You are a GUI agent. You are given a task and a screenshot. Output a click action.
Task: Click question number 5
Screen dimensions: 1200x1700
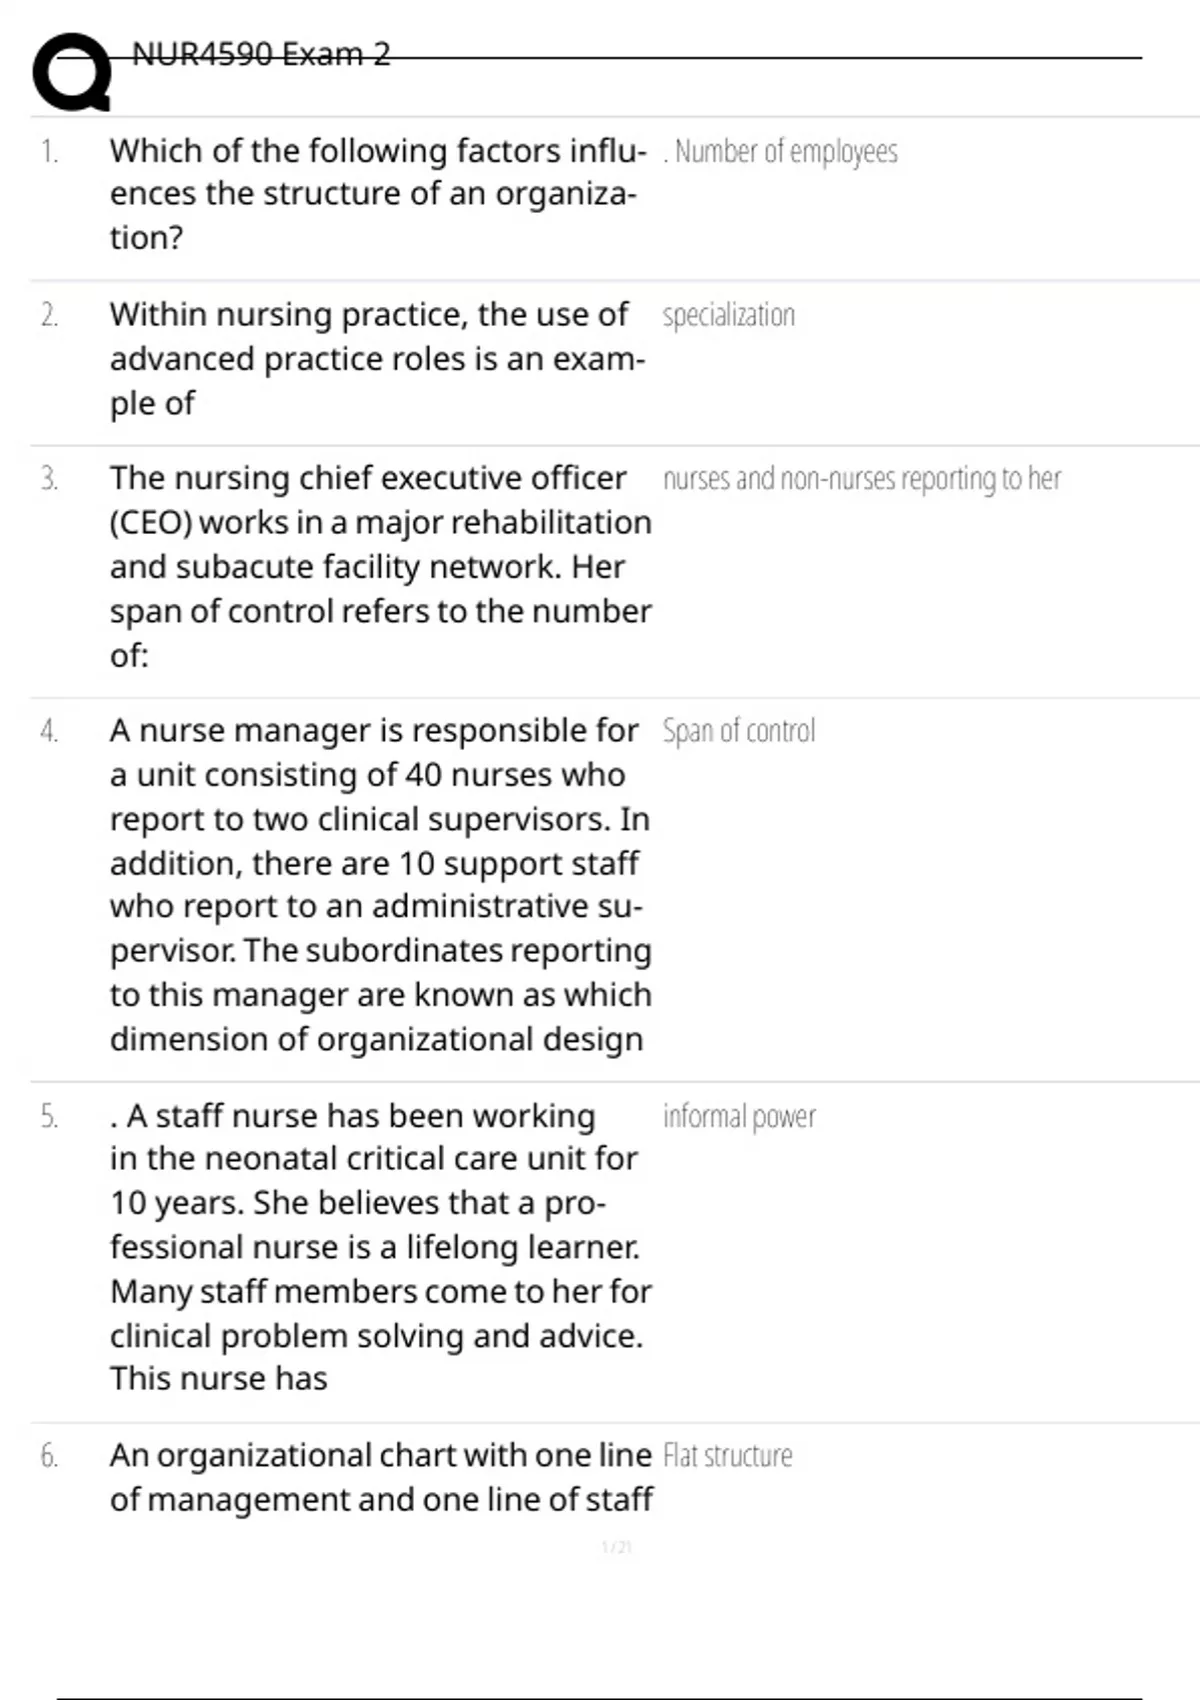click(x=49, y=1116)
